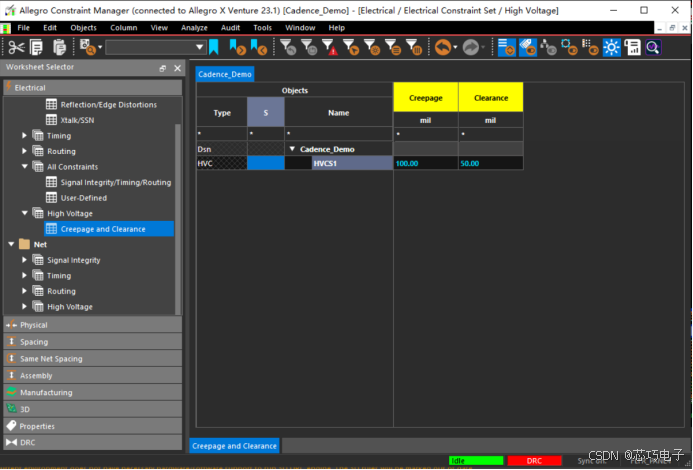The width and height of the screenshot is (693, 470).
Task: Click the filter icon with cursor arrow badge
Action: [351, 47]
